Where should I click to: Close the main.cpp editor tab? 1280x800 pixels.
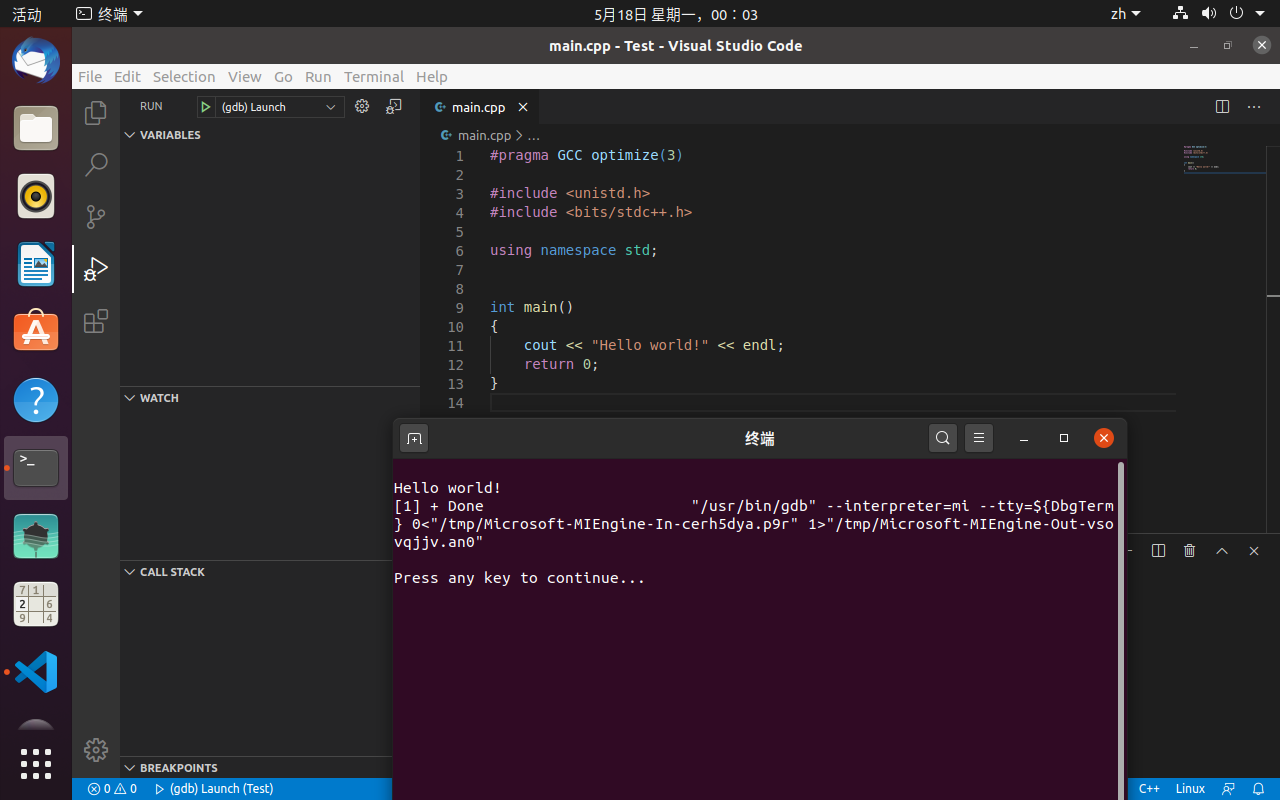(x=522, y=107)
